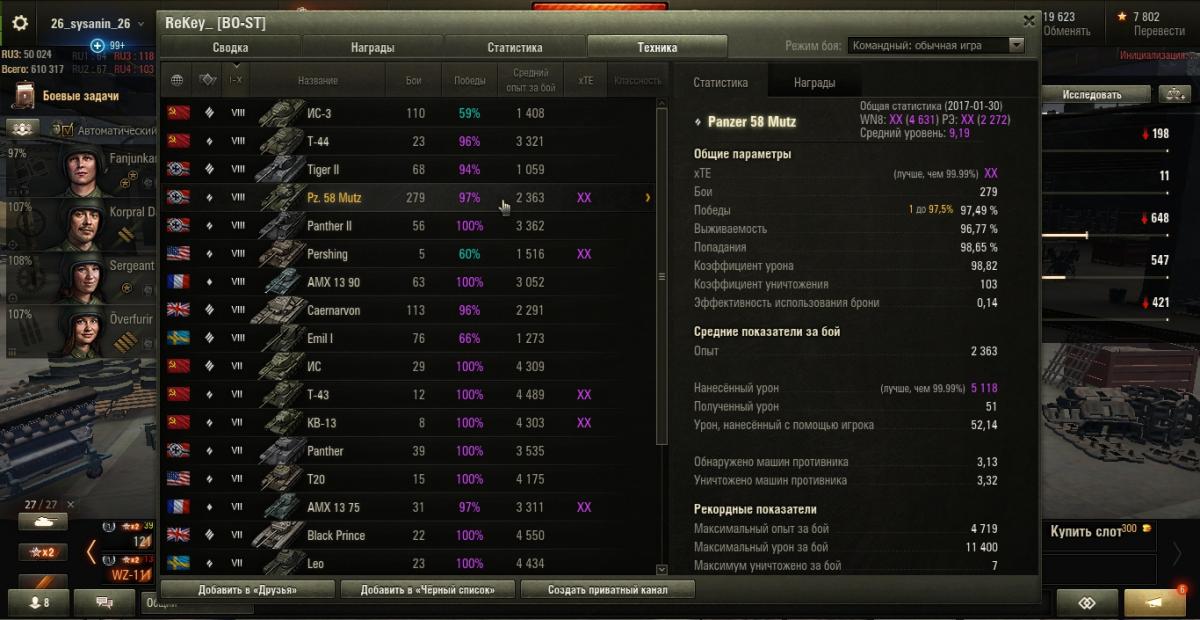Viewport: 1200px width, 620px height.
Task: Open the Награды tab in vehicle panel
Action: (815, 83)
